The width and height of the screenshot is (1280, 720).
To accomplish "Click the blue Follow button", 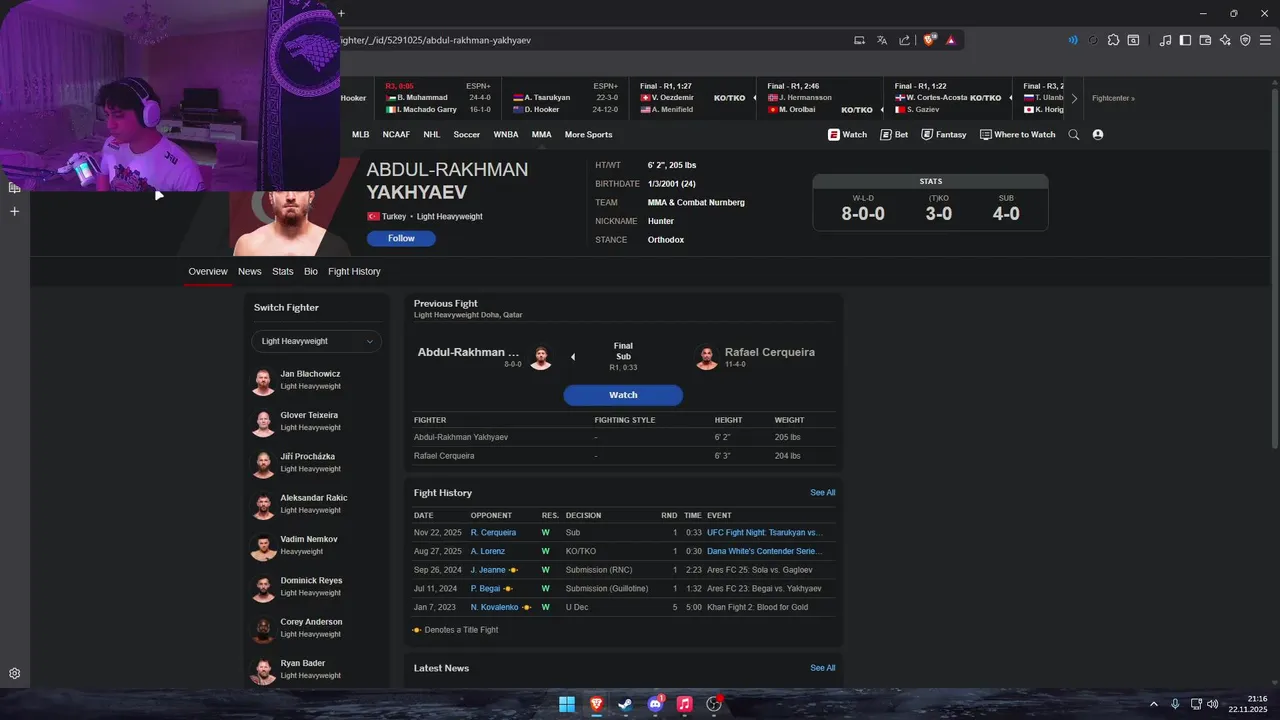I will click(x=401, y=238).
